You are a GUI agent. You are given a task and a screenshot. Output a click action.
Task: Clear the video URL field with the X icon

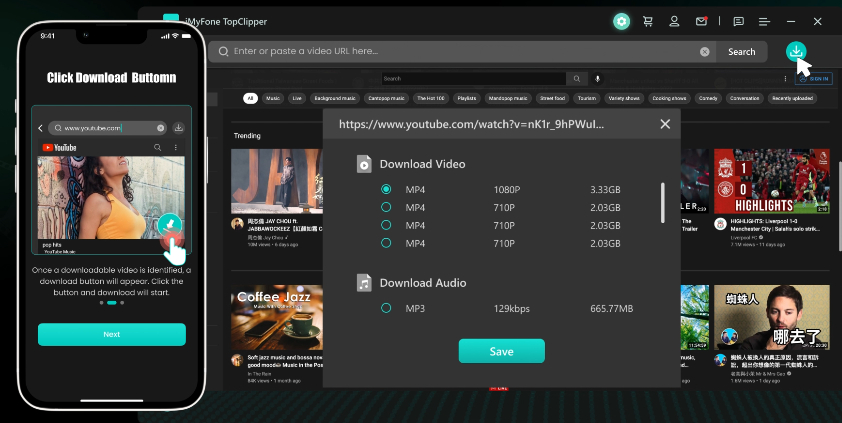tap(705, 52)
